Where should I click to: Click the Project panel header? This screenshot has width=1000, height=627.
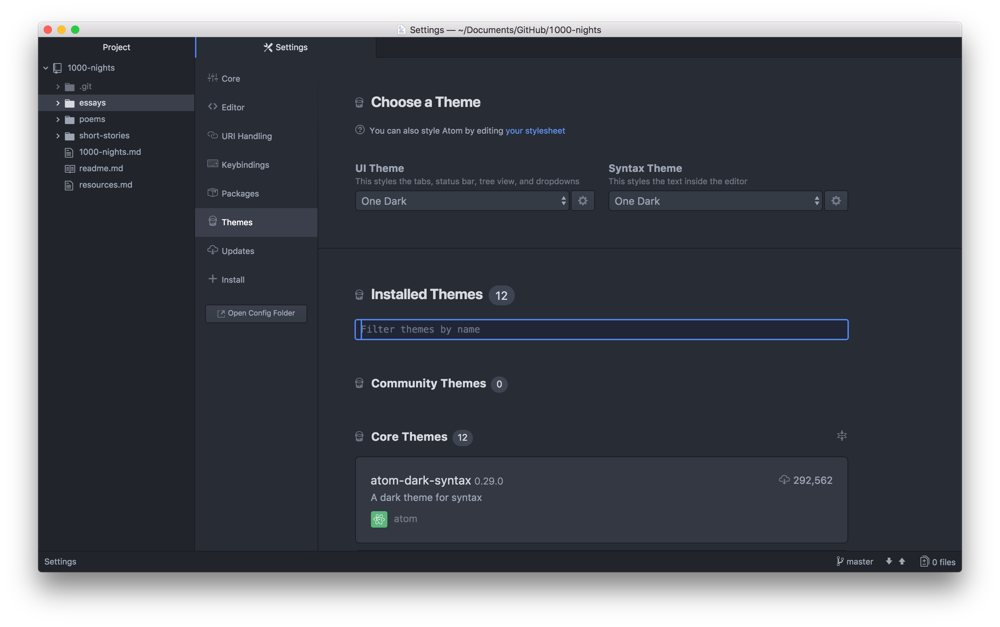(116, 47)
